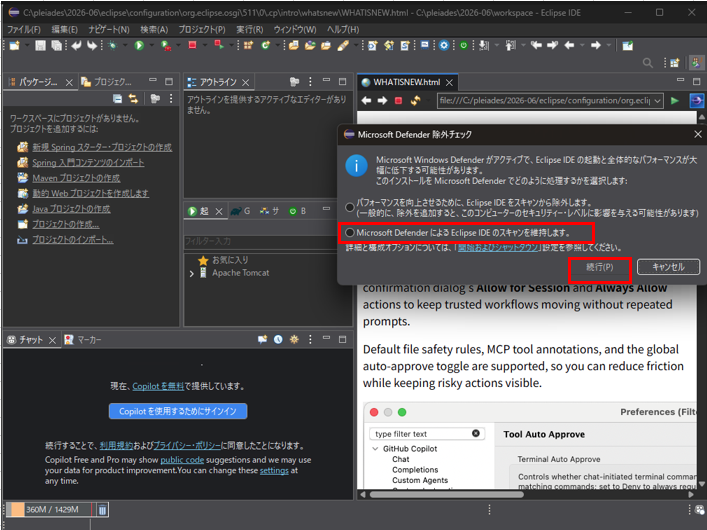Open the ファイル(F) menu

pyautogui.click(x=24, y=29)
